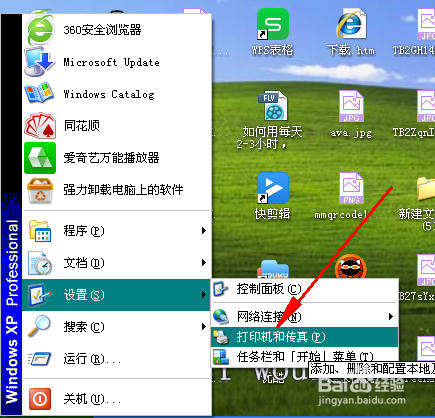435x418 pixels.
Task: Click the WPS表格 desktop label
Action: click(273, 50)
